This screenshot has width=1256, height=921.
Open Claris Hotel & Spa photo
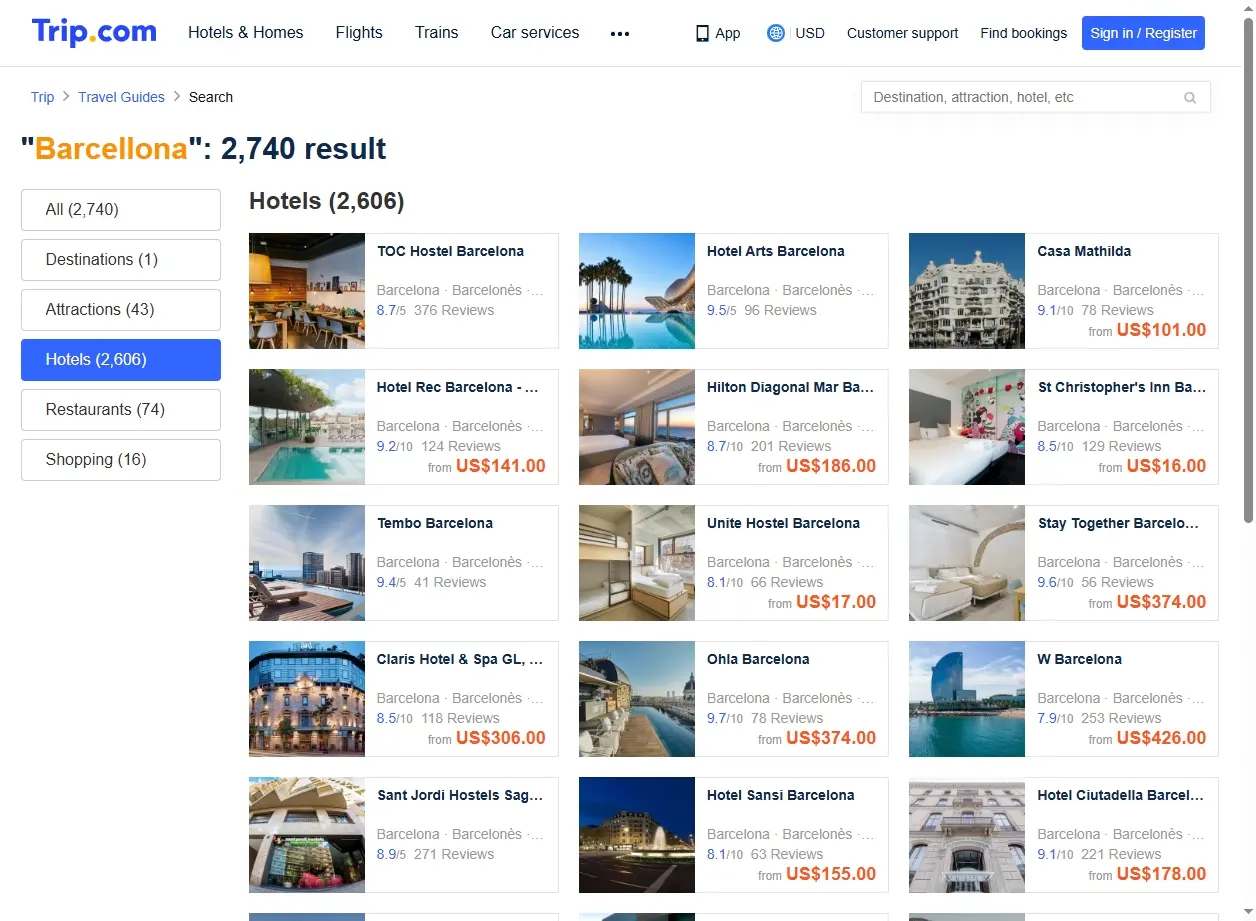pyautogui.click(x=307, y=699)
